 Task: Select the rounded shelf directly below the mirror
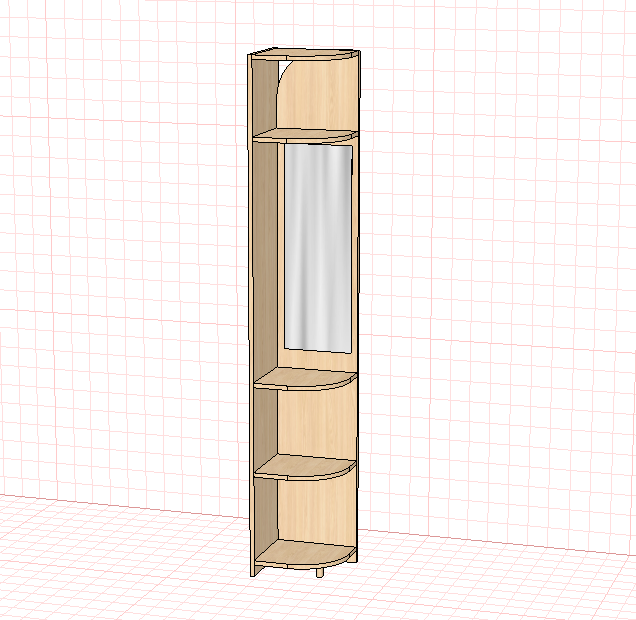pyautogui.click(x=306, y=379)
